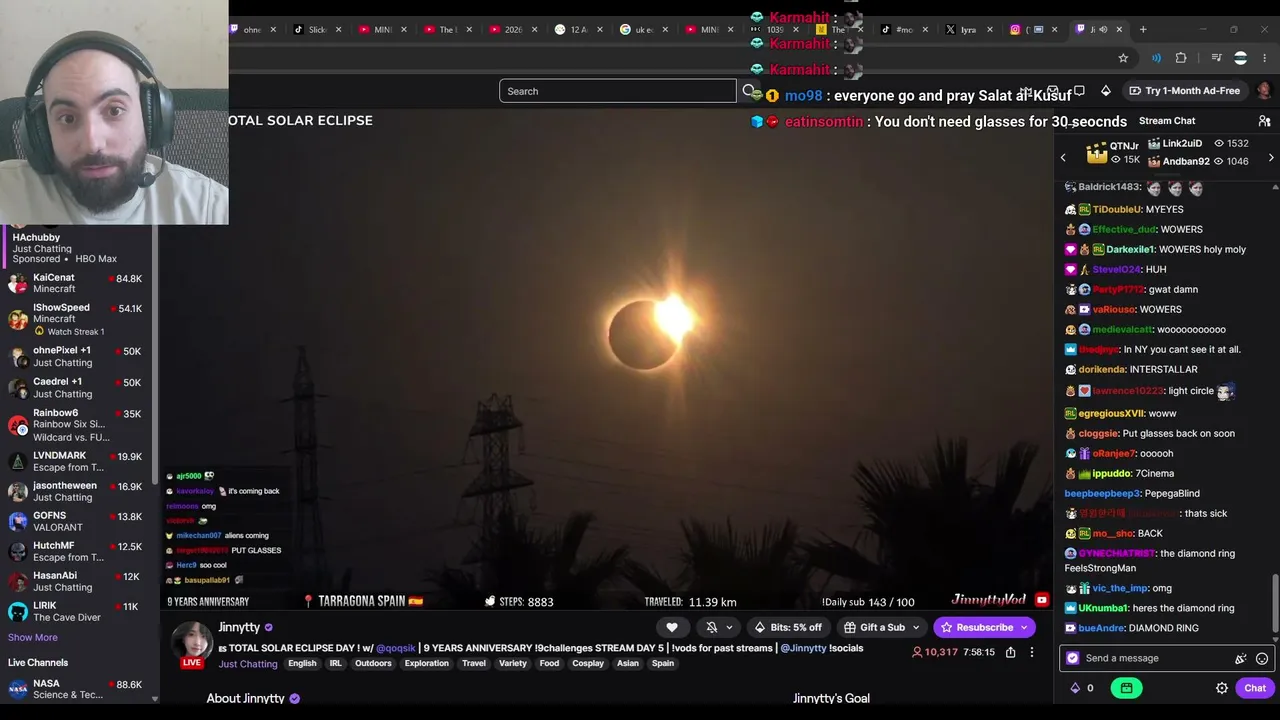The height and width of the screenshot is (720, 1280).
Task: Open IShowSpeed channel in sidebar
Action: [78, 319]
